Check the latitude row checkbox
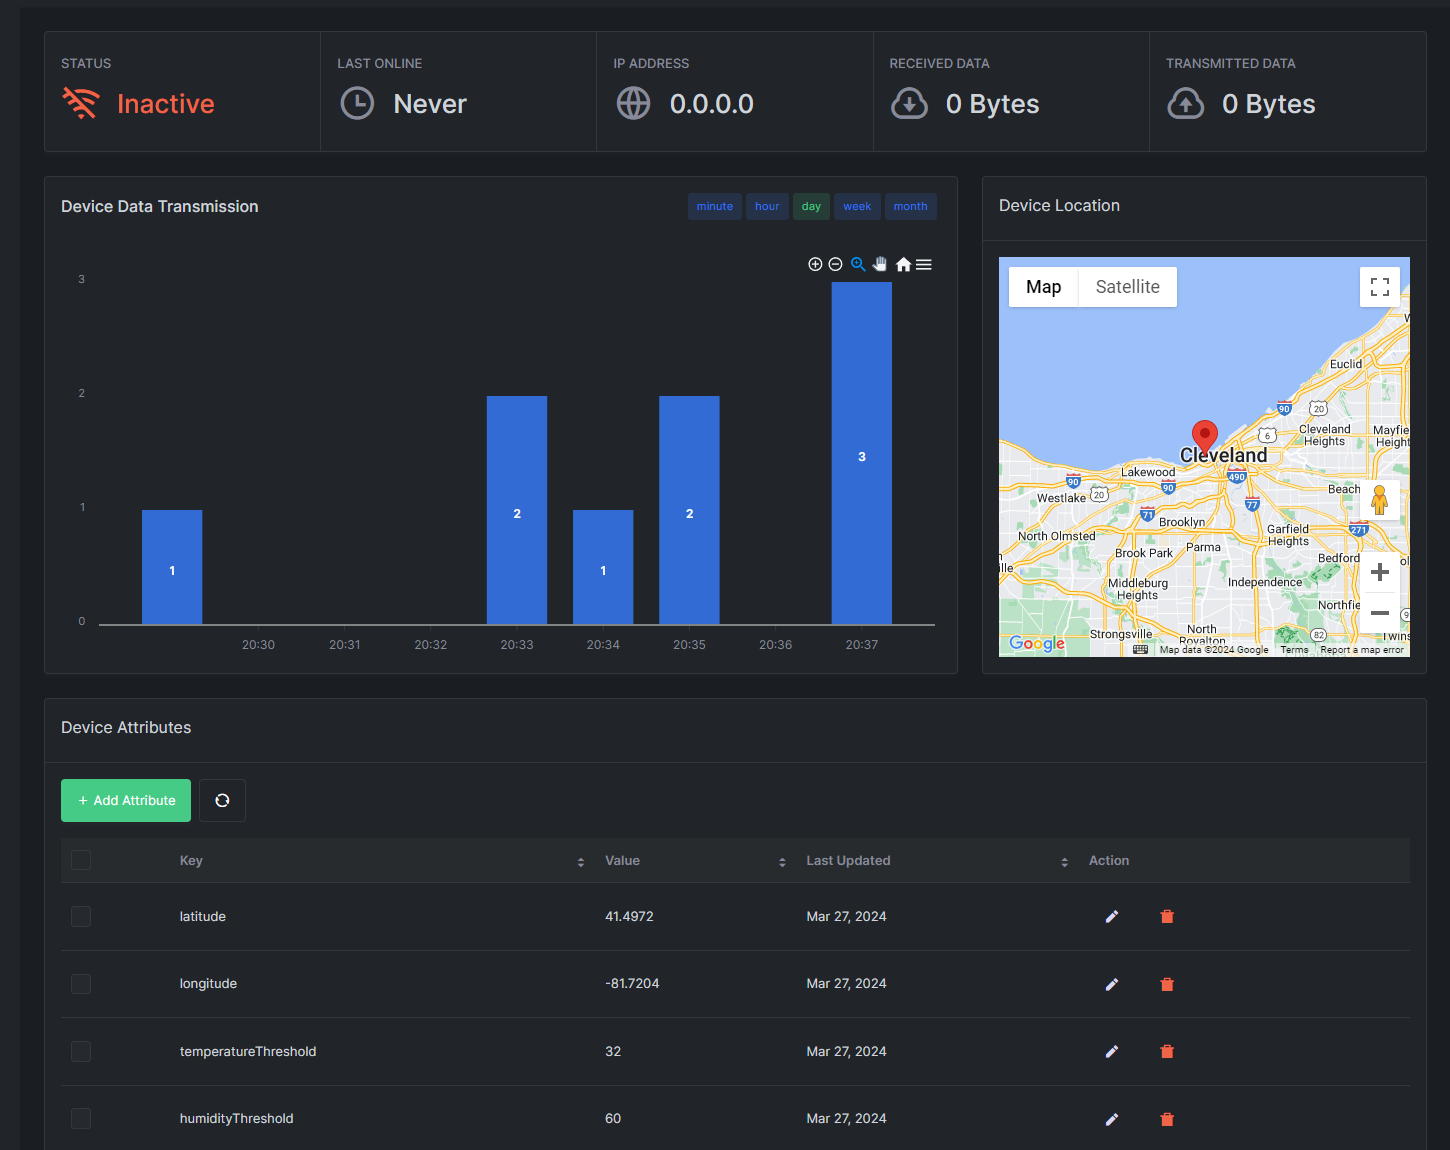This screenshot has width=1450, height=1150. 81,916
